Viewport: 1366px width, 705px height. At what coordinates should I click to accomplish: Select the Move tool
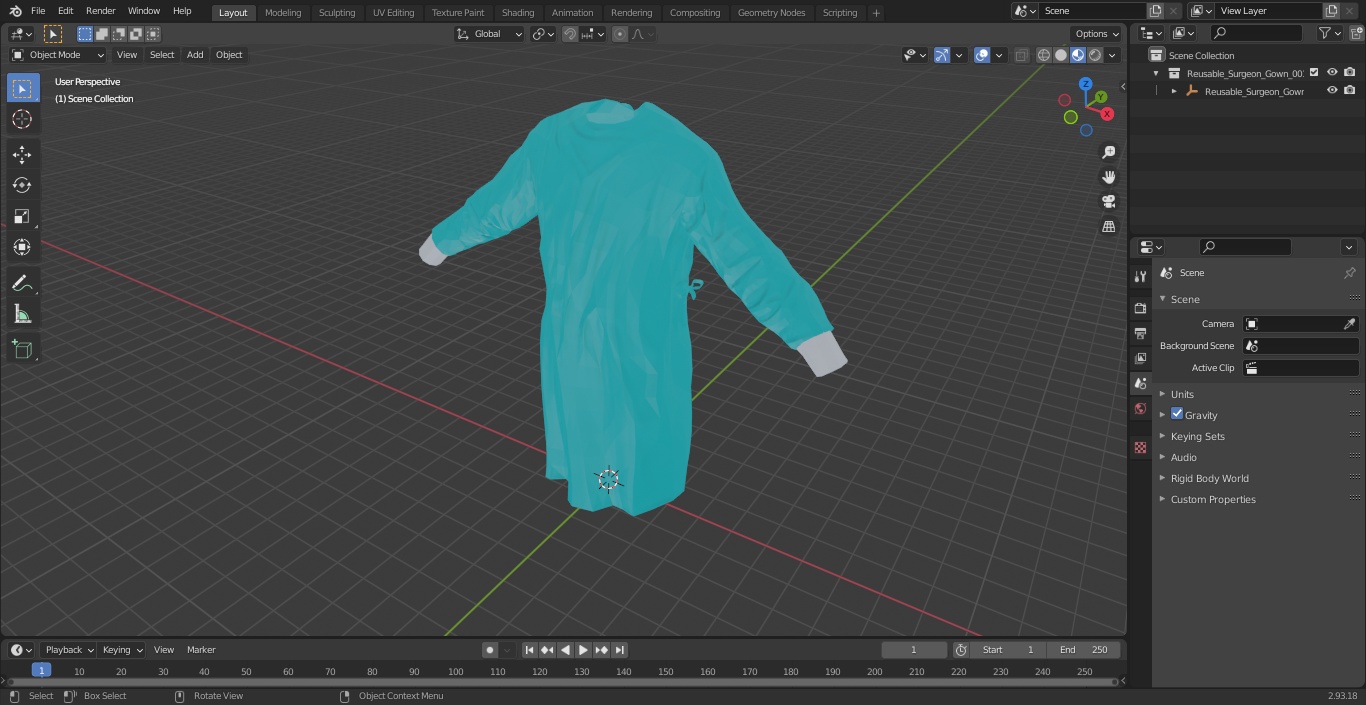[22, 154]
